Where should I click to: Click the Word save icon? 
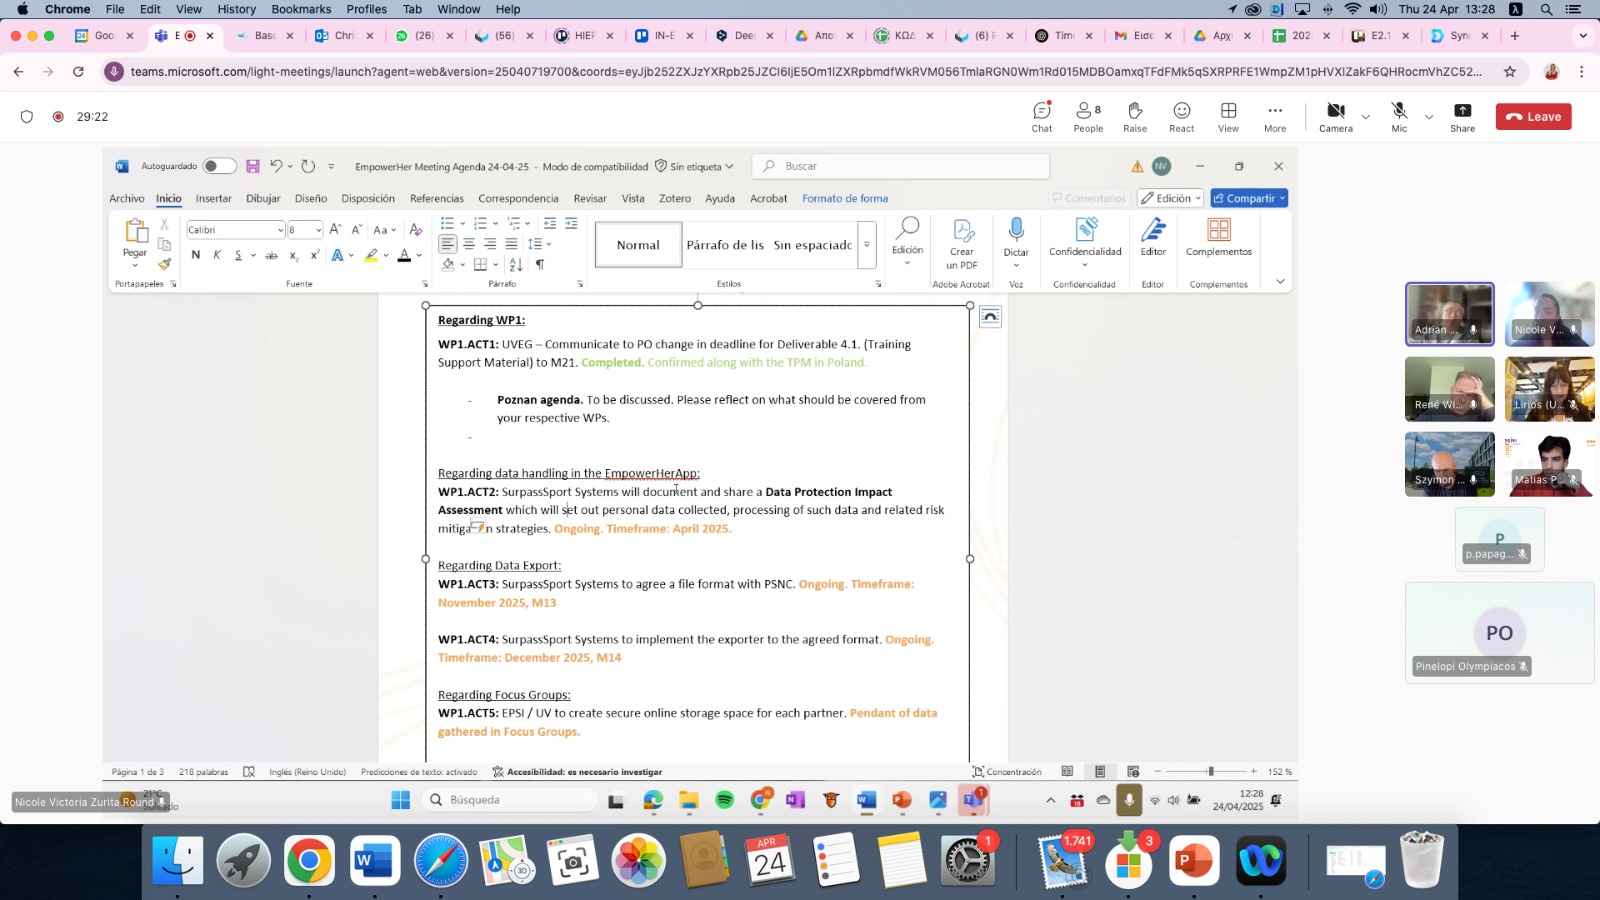[x=253, y=166]
